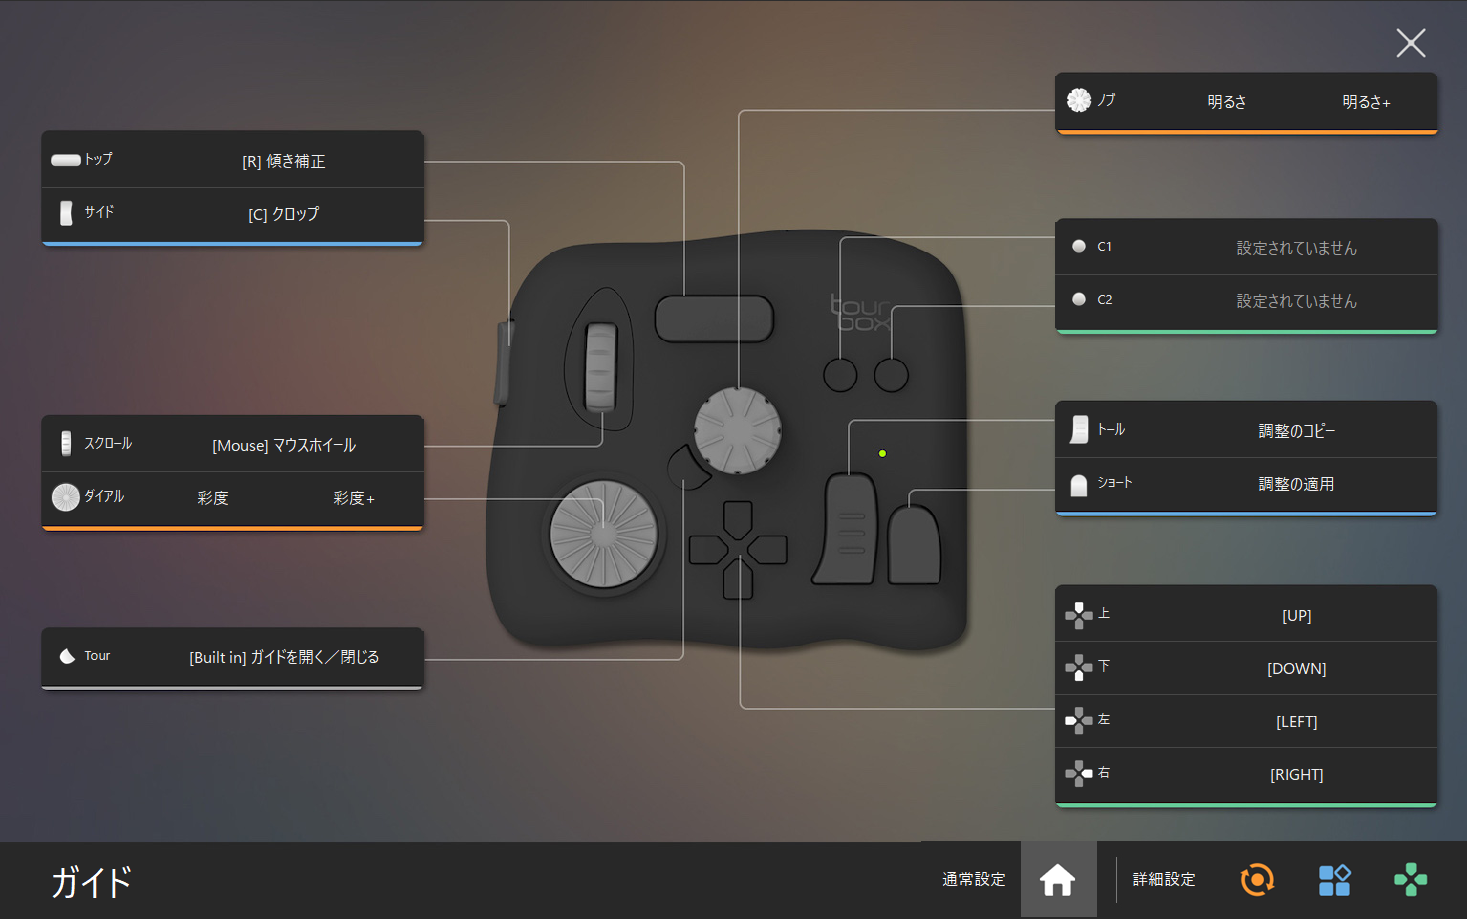Select the [R] 傾き補正 top button assignment

tap(284, 161)
